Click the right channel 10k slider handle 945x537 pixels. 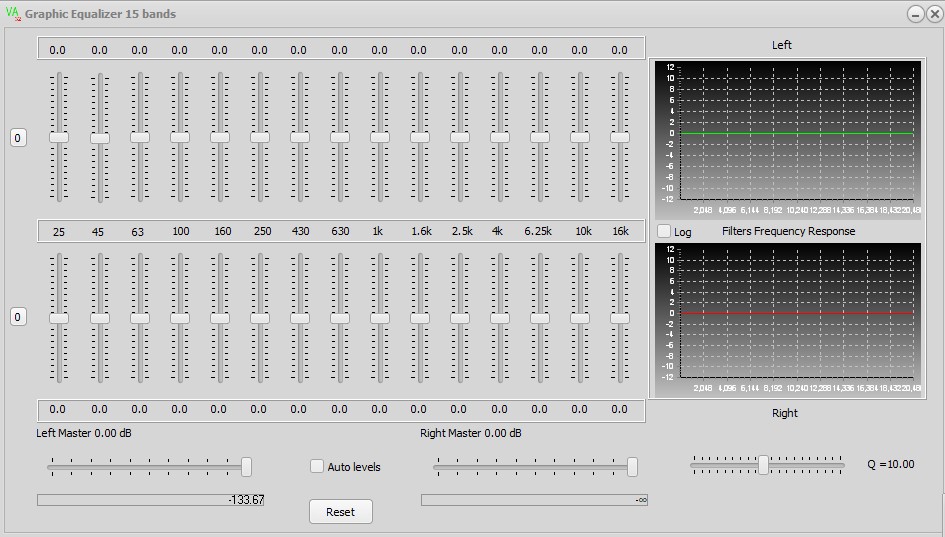(579, 317)
